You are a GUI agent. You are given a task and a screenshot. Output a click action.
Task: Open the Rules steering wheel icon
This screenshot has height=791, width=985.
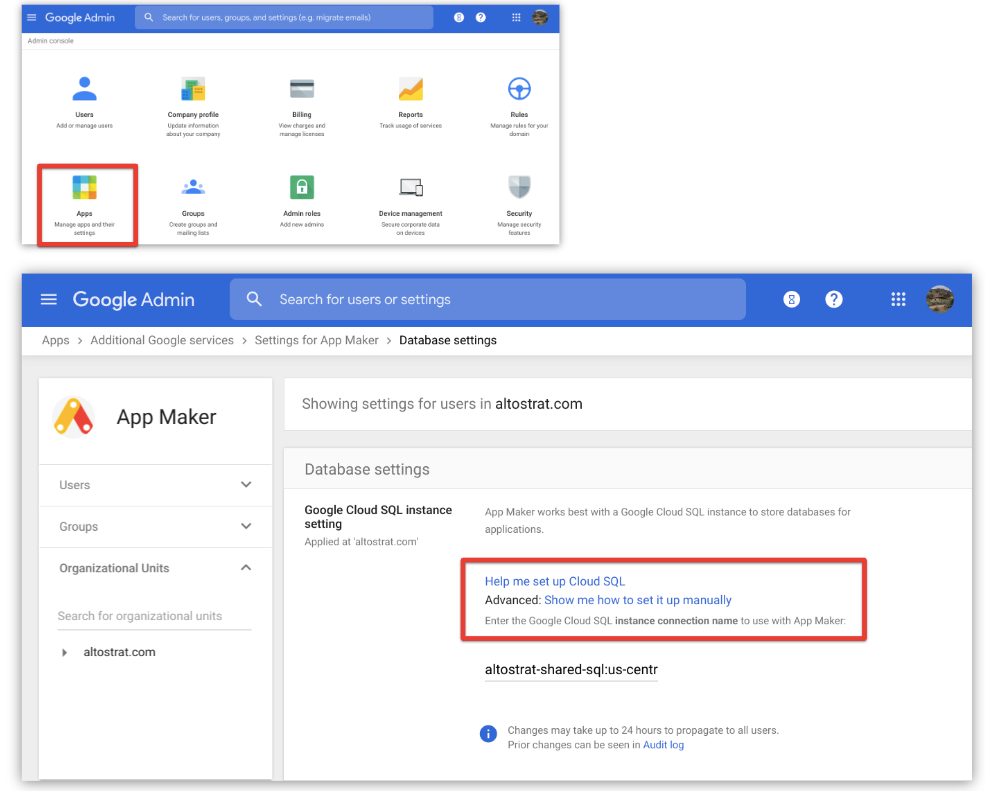tap(519, 89)
